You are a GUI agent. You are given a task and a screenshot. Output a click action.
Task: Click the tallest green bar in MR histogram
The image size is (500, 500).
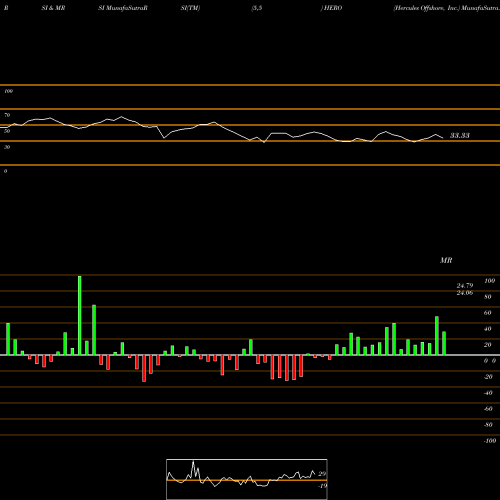pos(80,315)
